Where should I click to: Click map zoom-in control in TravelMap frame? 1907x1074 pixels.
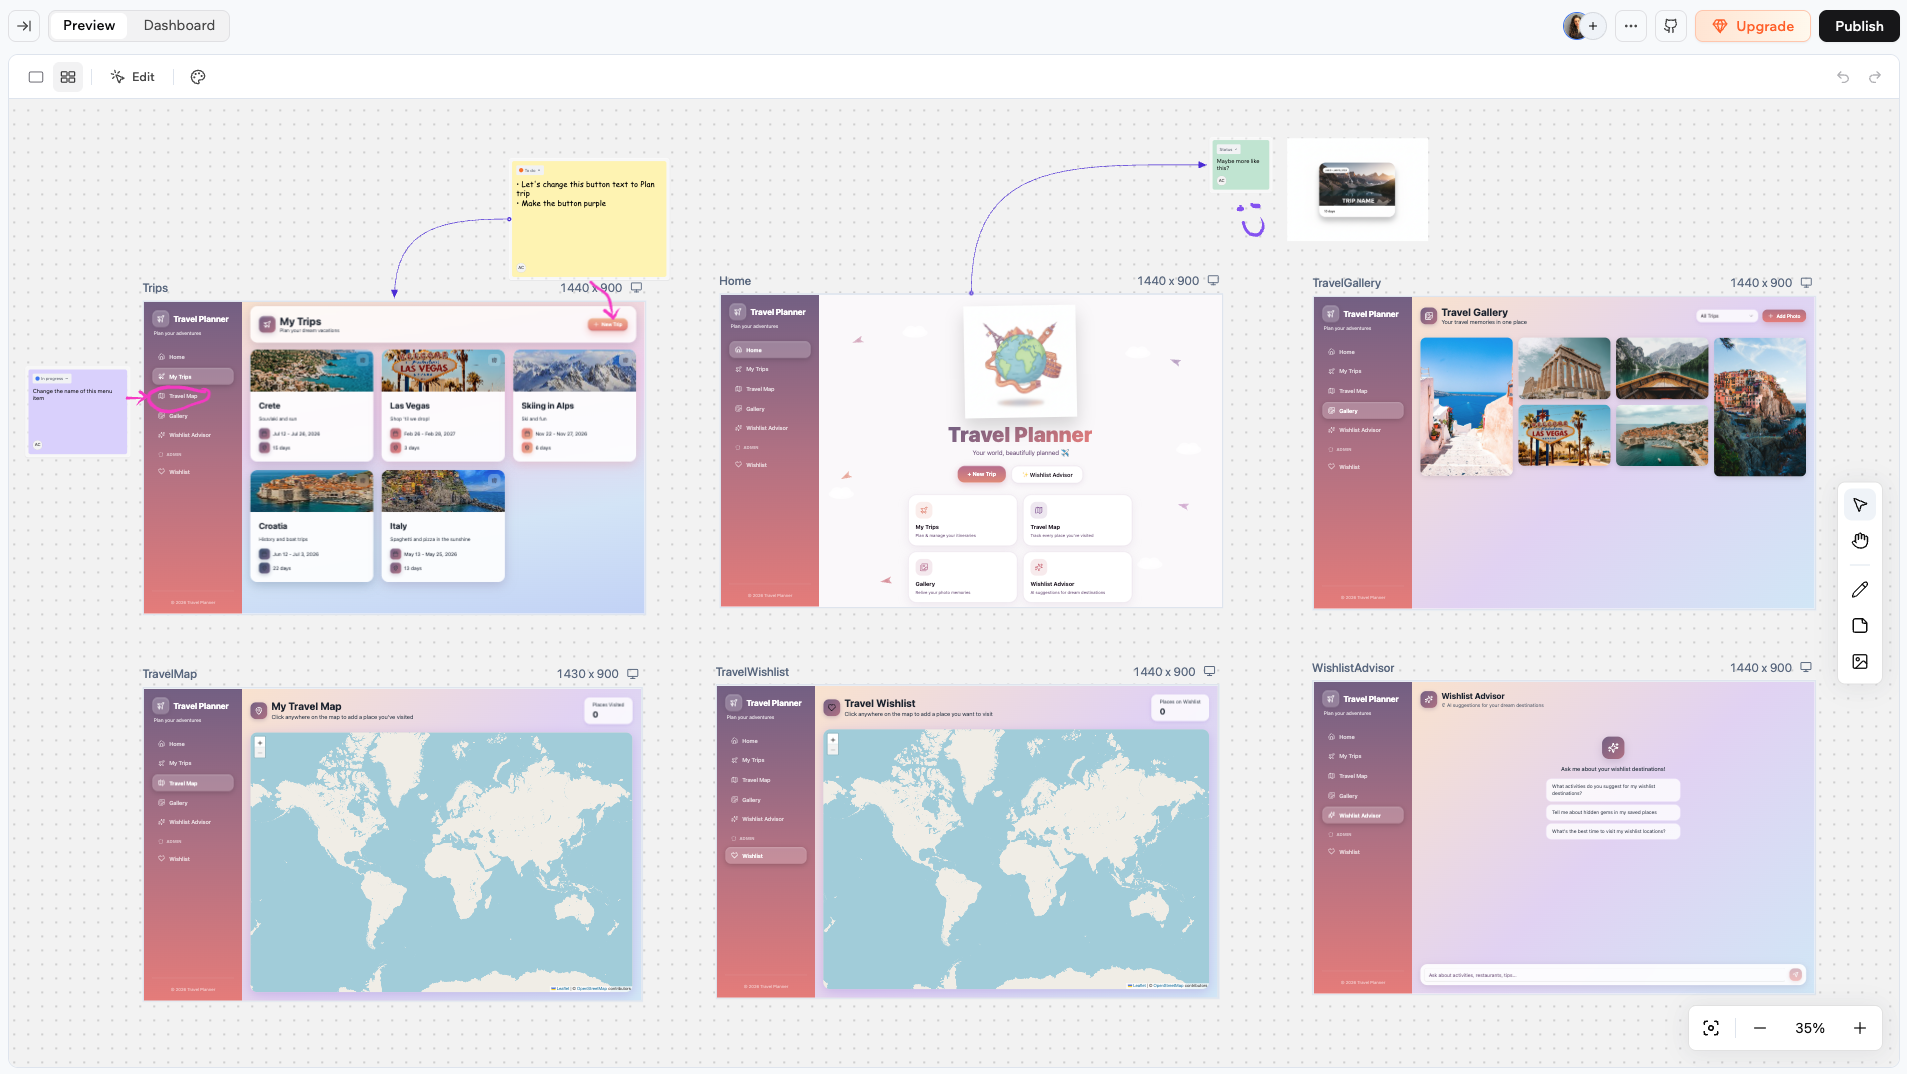[260, 743]
